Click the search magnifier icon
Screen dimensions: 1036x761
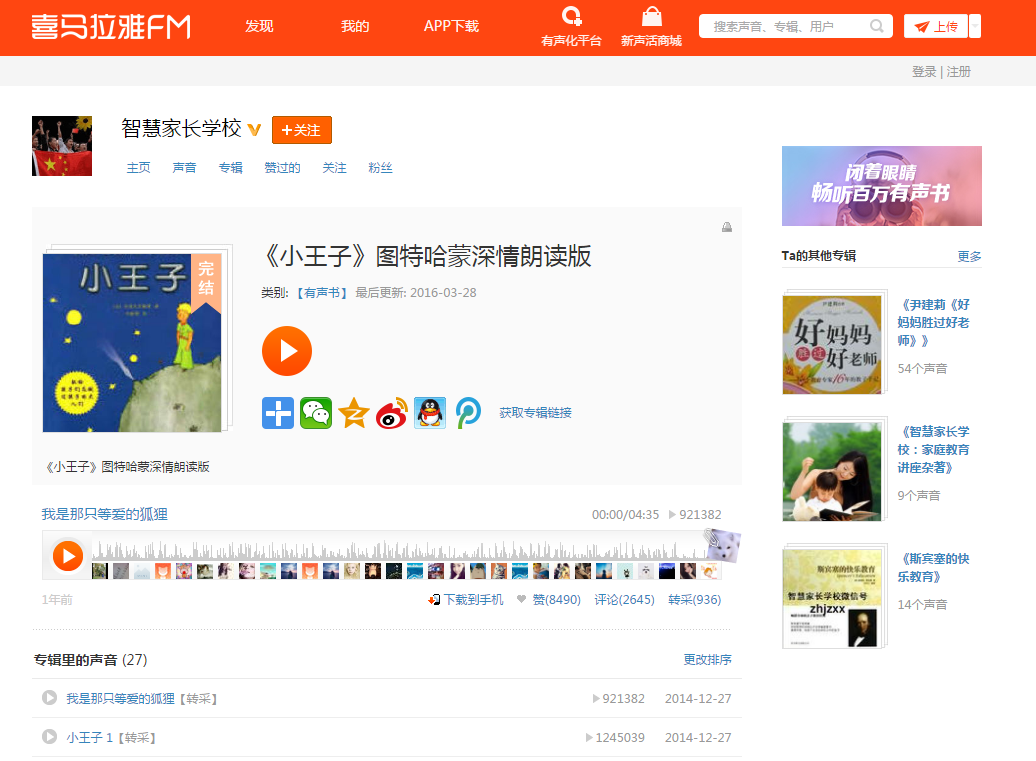click(x=878, y=25)
